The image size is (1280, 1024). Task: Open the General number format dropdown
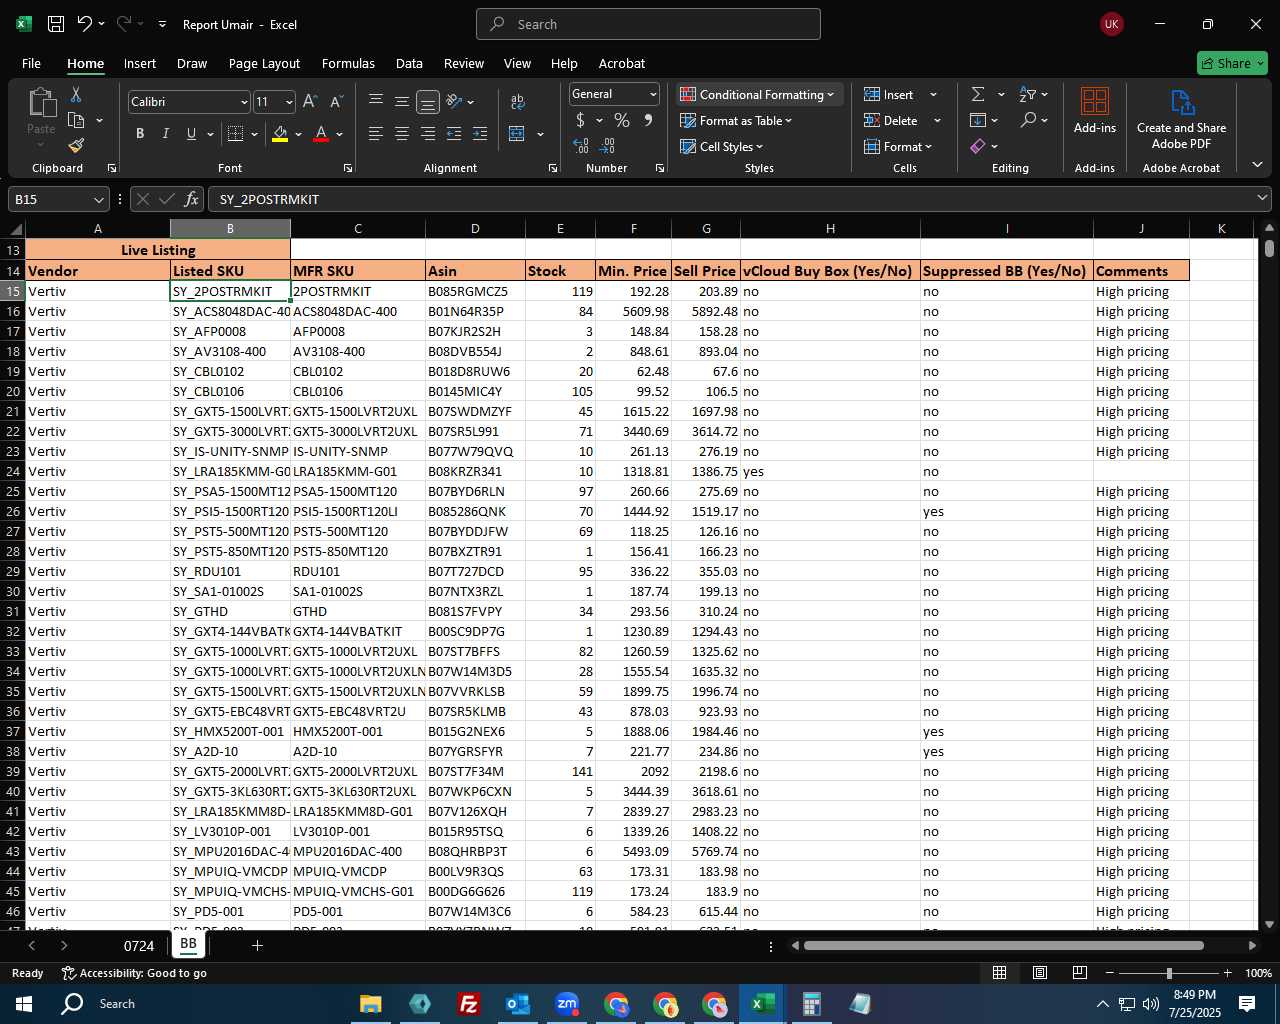tap(653, 94)
